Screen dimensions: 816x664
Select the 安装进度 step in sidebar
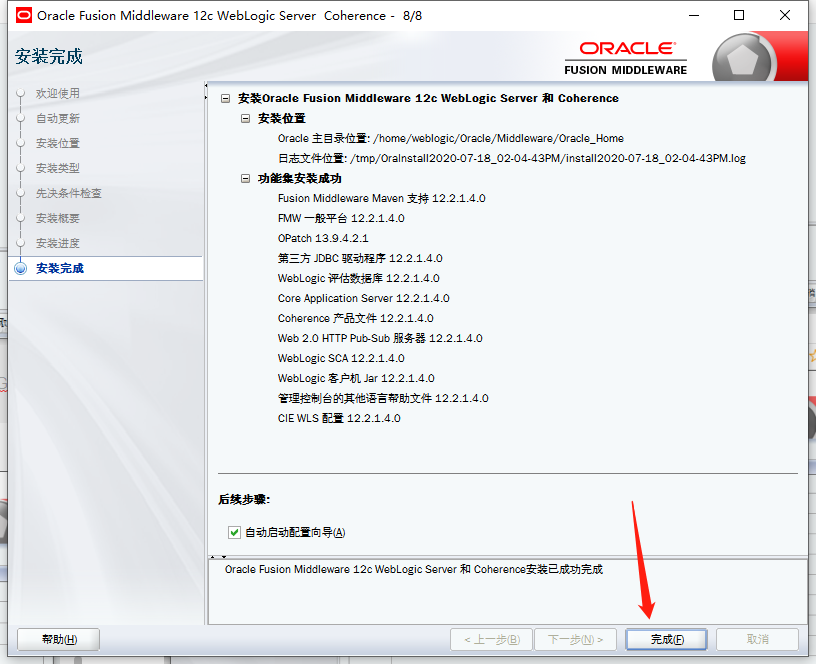tap(58, 243)
